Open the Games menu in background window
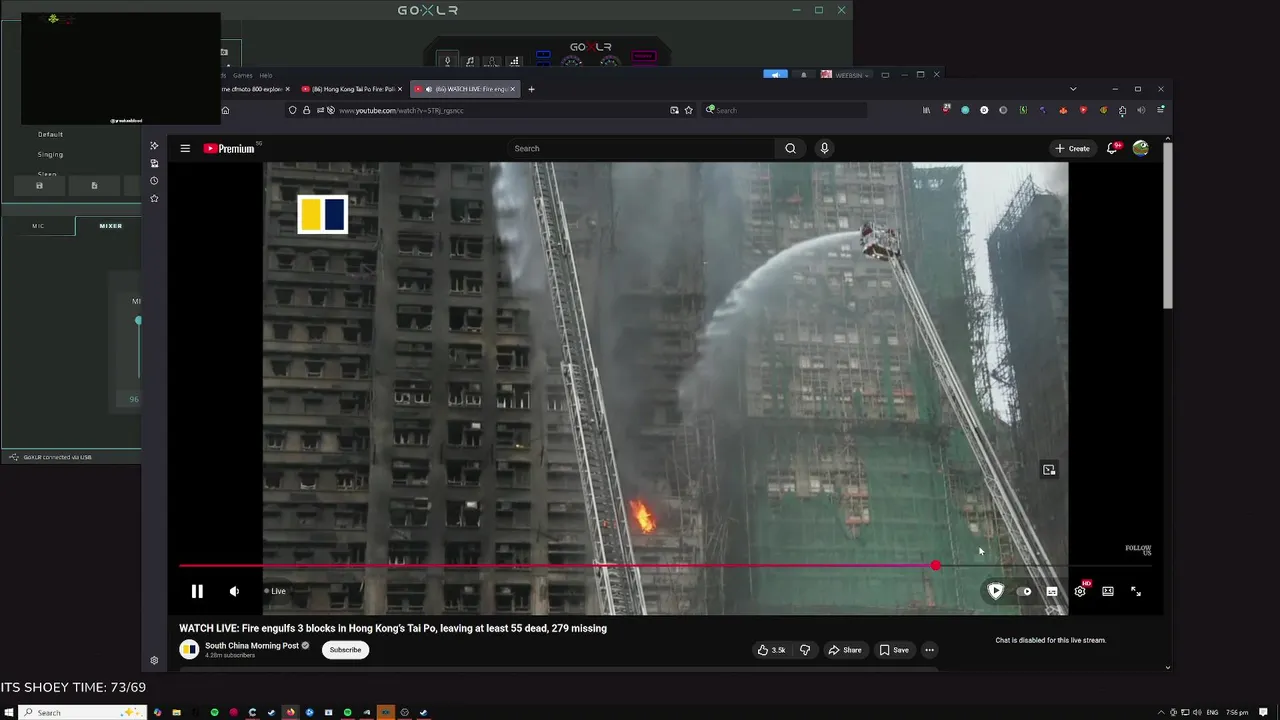 pyautogui.click(x=243, y=75)
